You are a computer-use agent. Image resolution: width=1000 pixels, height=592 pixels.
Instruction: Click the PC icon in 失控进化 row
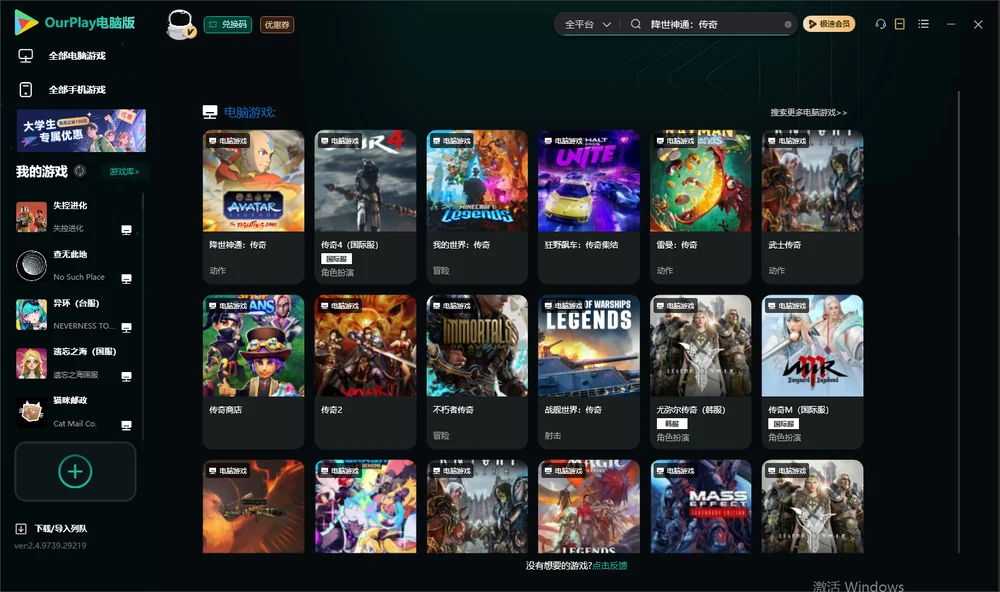click(x=126, y=230)
